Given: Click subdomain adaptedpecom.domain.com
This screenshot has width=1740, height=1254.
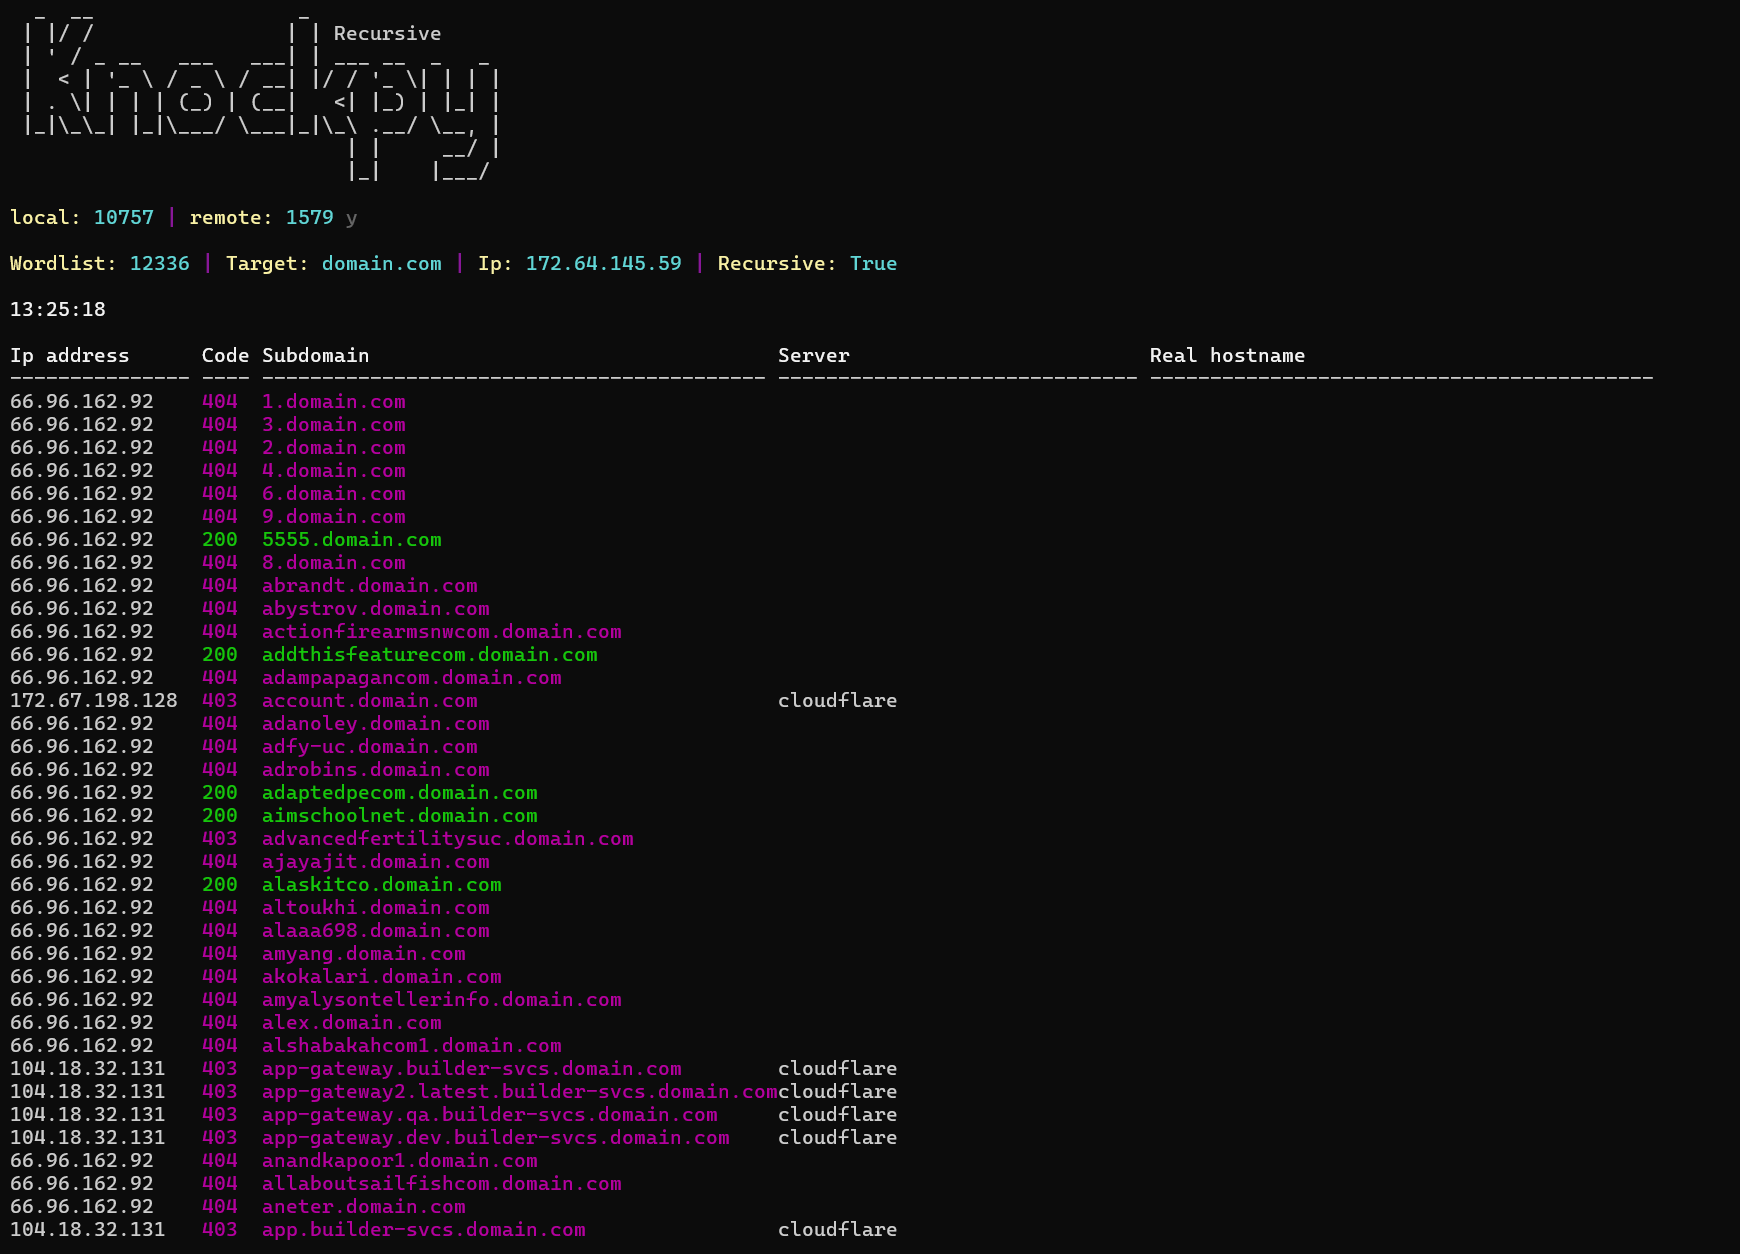Looking at the screenshot, I should (x=400, y=792).
